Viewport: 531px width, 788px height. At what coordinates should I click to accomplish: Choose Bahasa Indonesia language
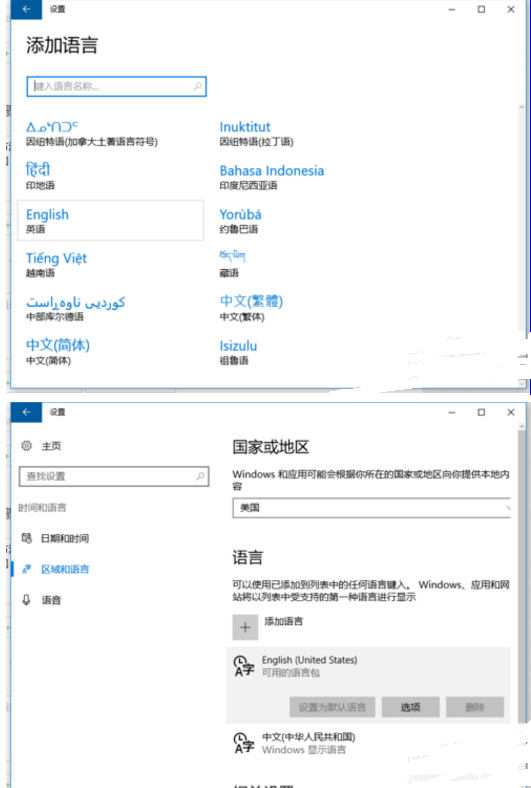click(x=272, y=177)
